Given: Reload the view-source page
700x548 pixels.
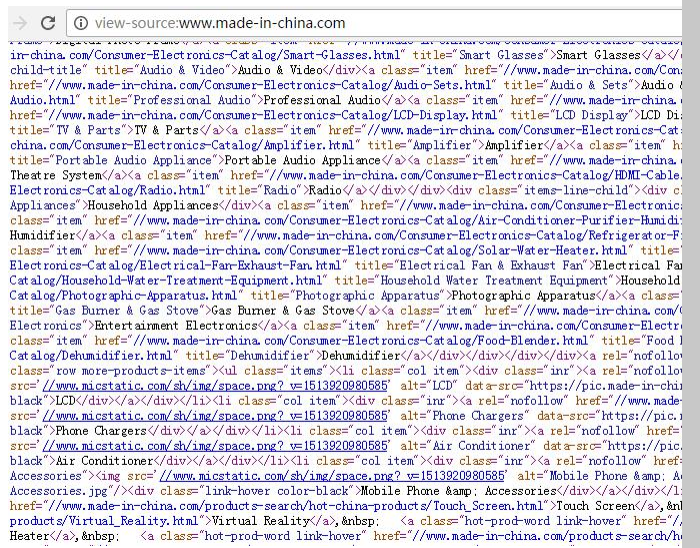Looking at the screenshot, I should (48, 22).
